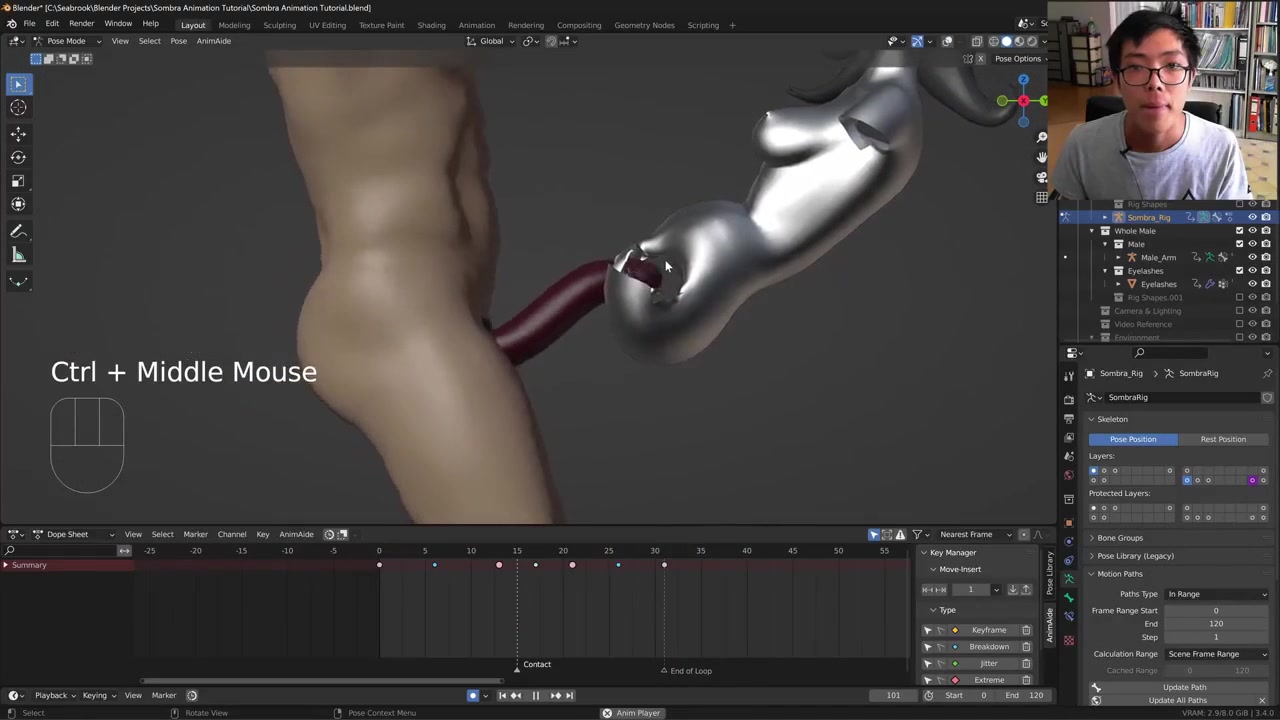Viewport: 1280px width, 720px height.
Task: Pause animation playback
Action: click(x=535, y=696)
